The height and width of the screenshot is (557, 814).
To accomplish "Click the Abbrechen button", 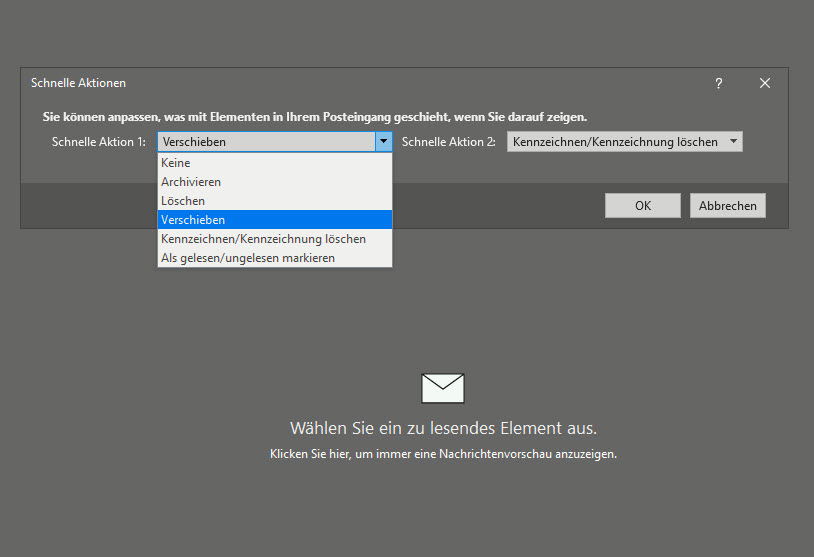I will 727,206.
